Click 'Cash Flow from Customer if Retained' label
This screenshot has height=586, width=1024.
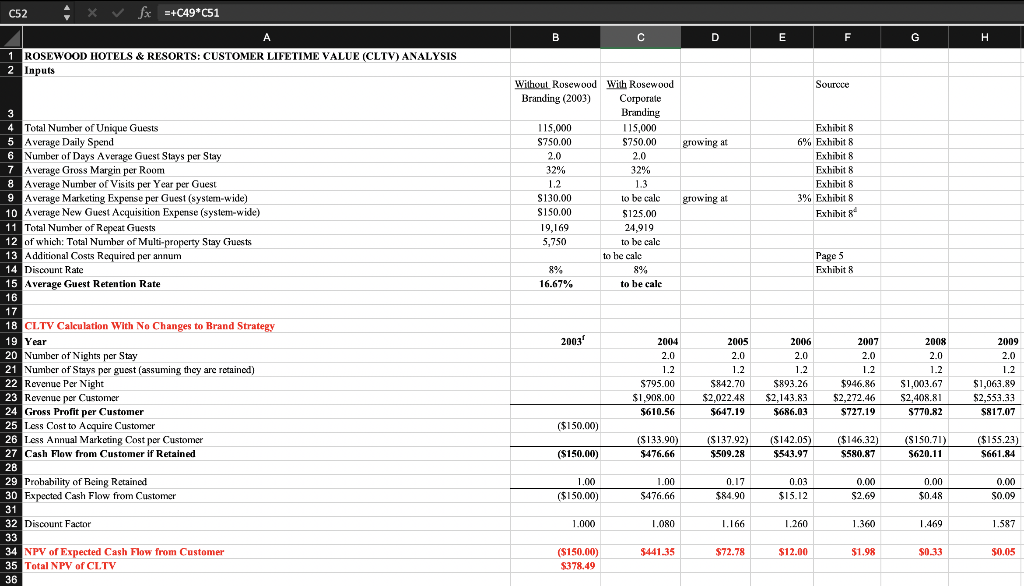pos(110,453)
